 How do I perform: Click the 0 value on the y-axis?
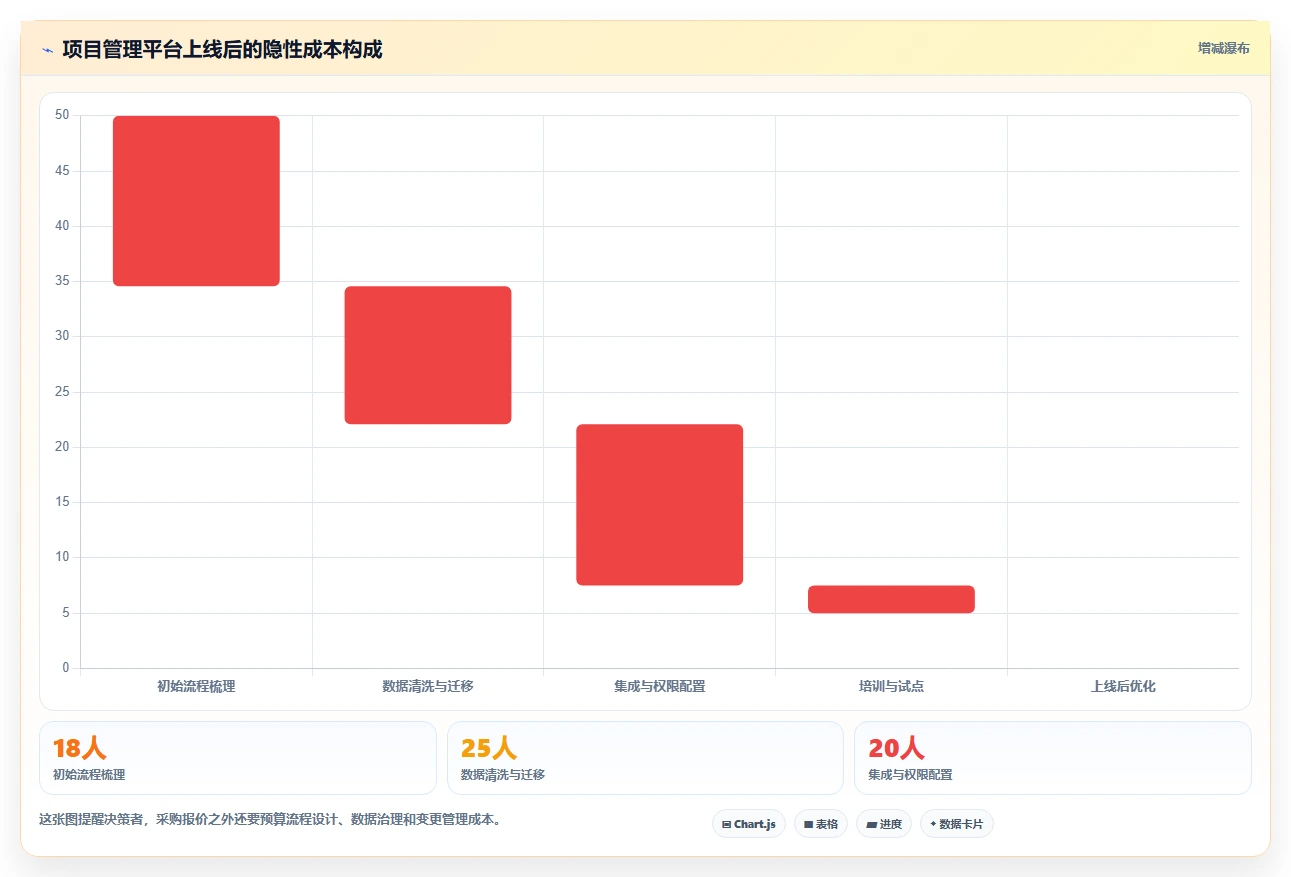pyautogui.click(x=66, y=668)
